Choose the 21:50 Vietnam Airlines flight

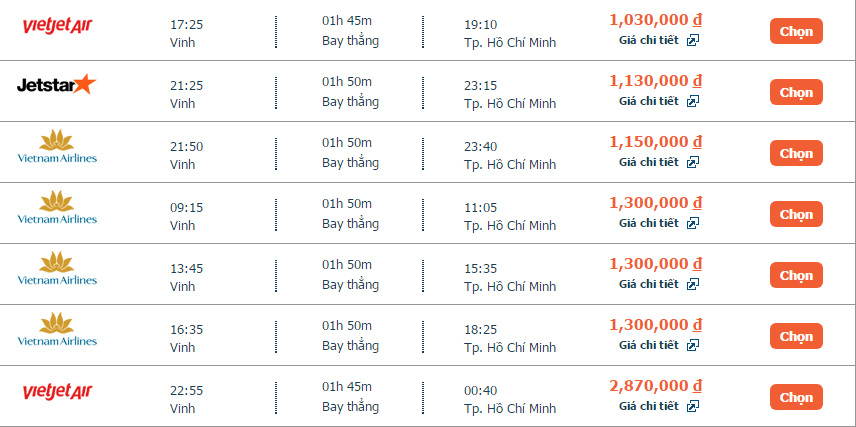click(x=796, y=153)
